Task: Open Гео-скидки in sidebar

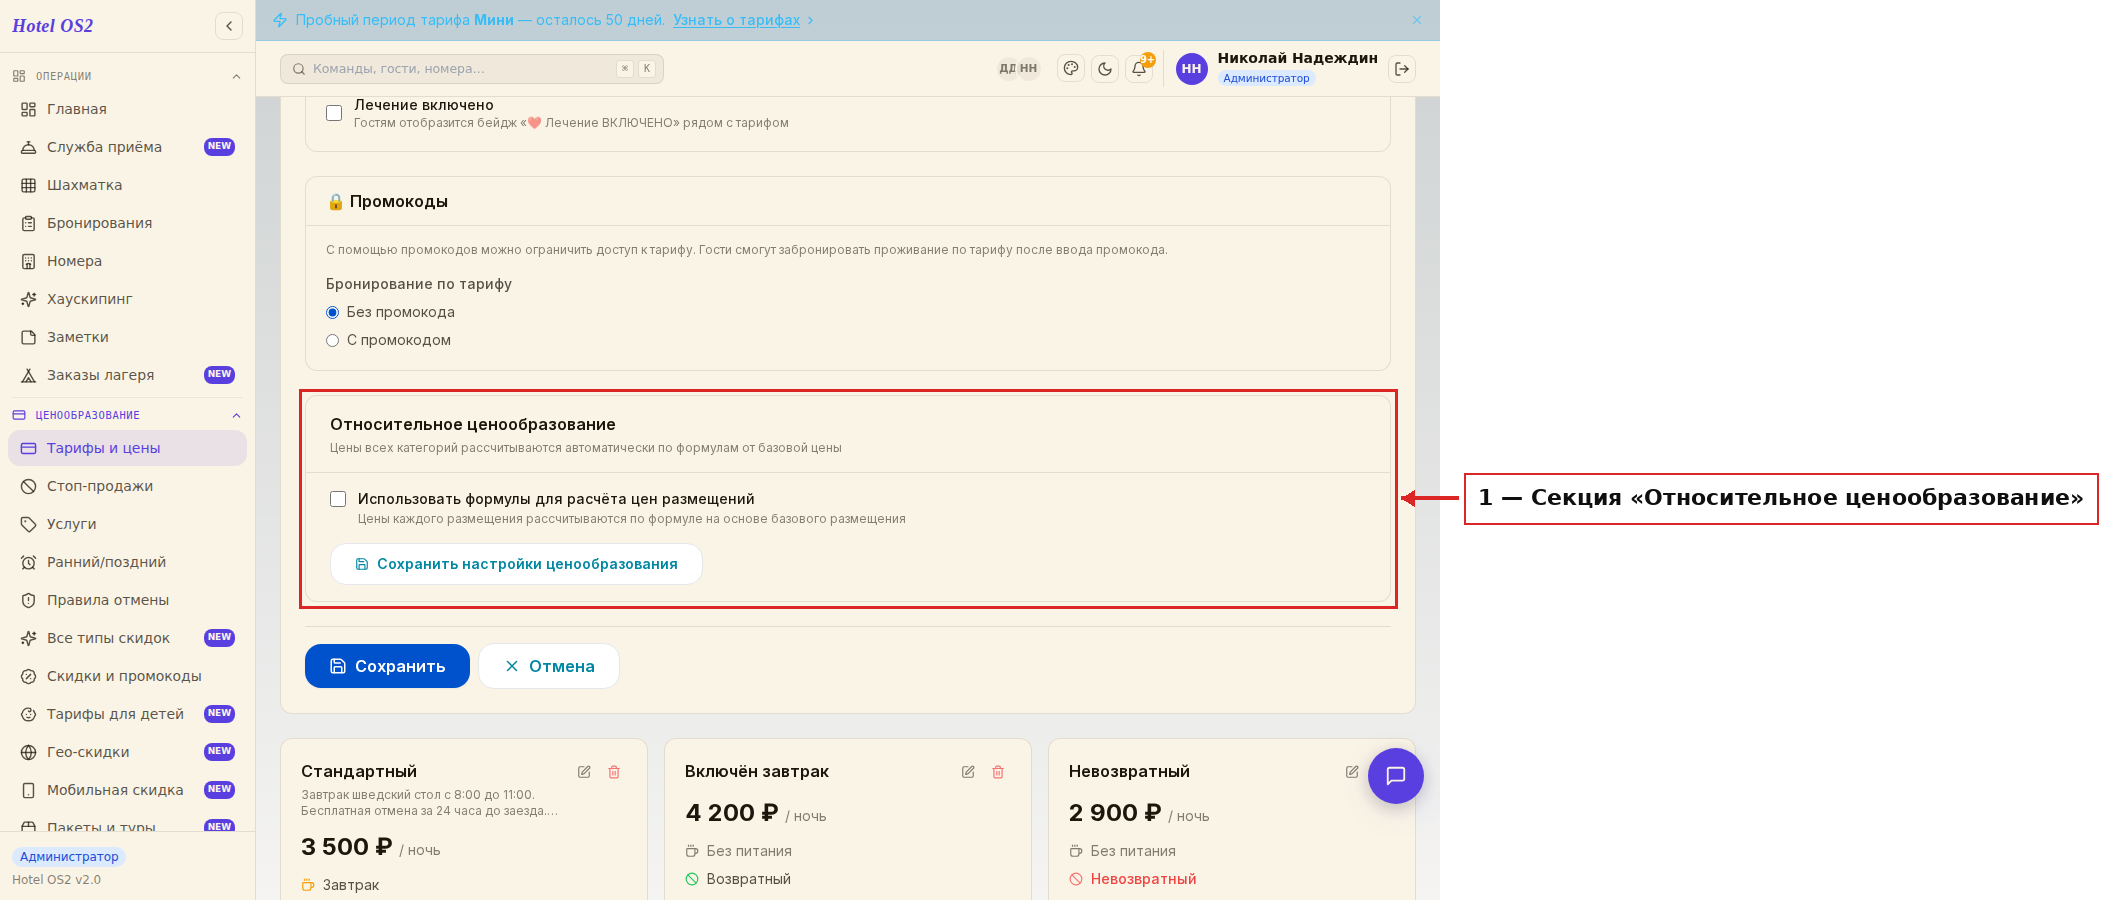Action: [127, 752]
